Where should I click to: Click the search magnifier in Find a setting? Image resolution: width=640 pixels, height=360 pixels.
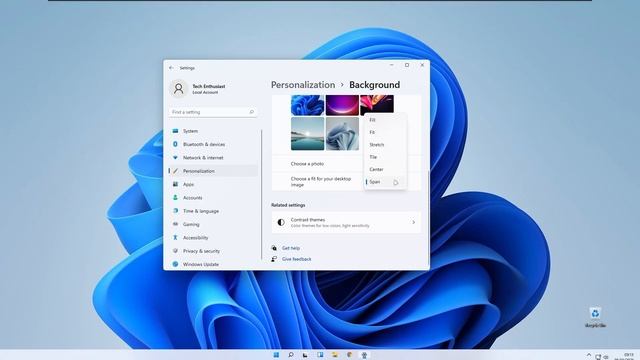pyautogui.click(x=251, y=112)
